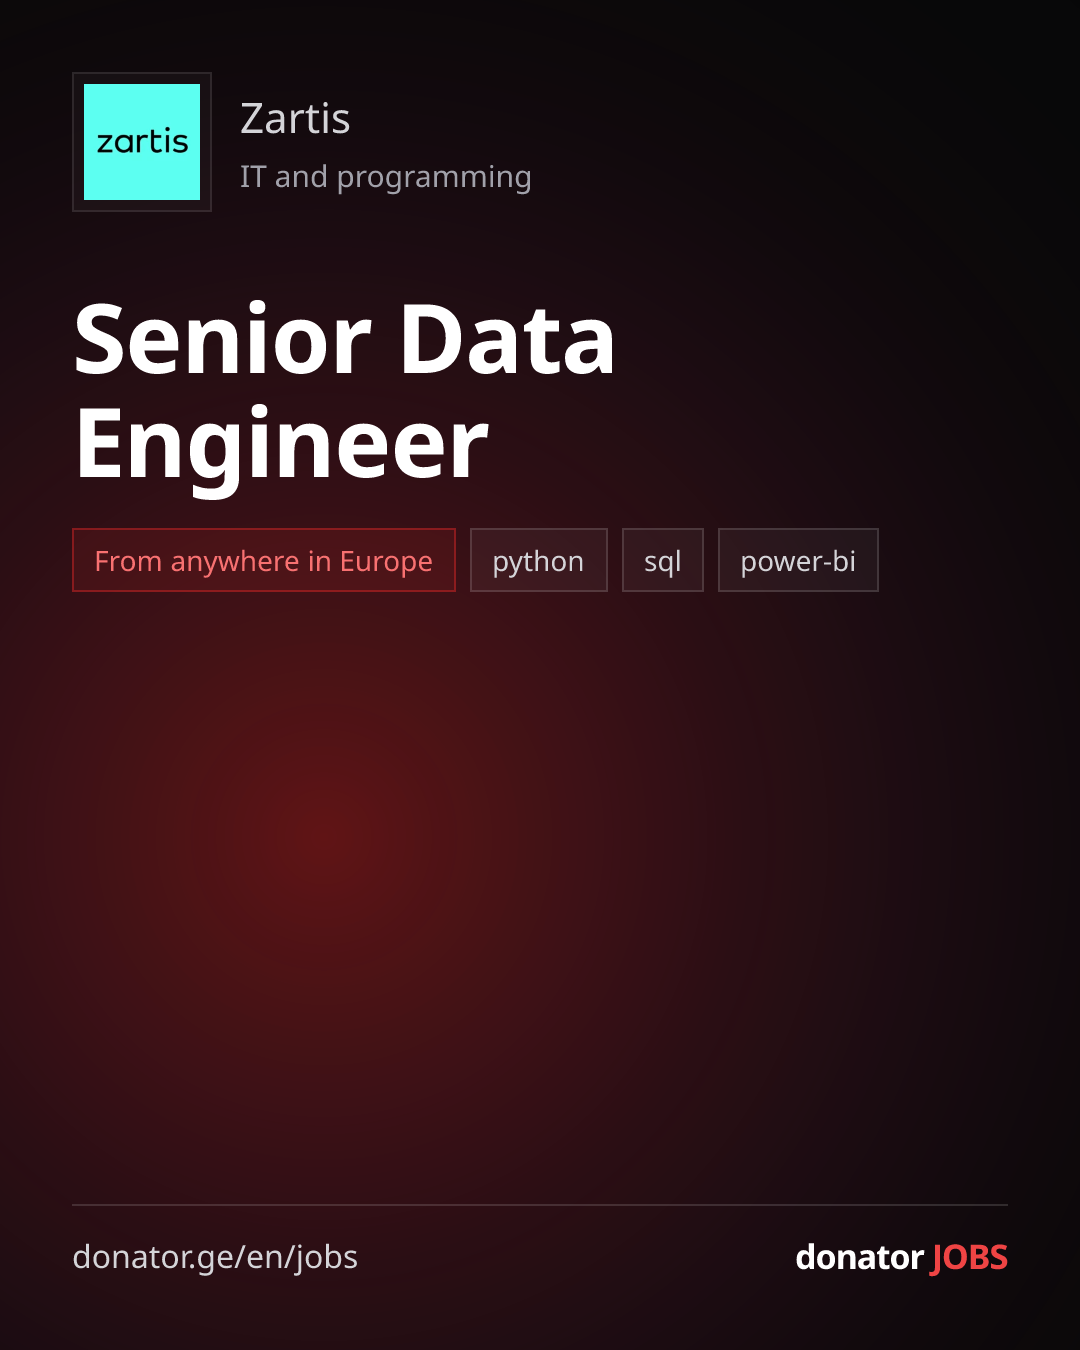The width and height of the screenshot is (1080, 1350).
Task: Select the power-bi skill tag
Action: [x=798, y=560]
